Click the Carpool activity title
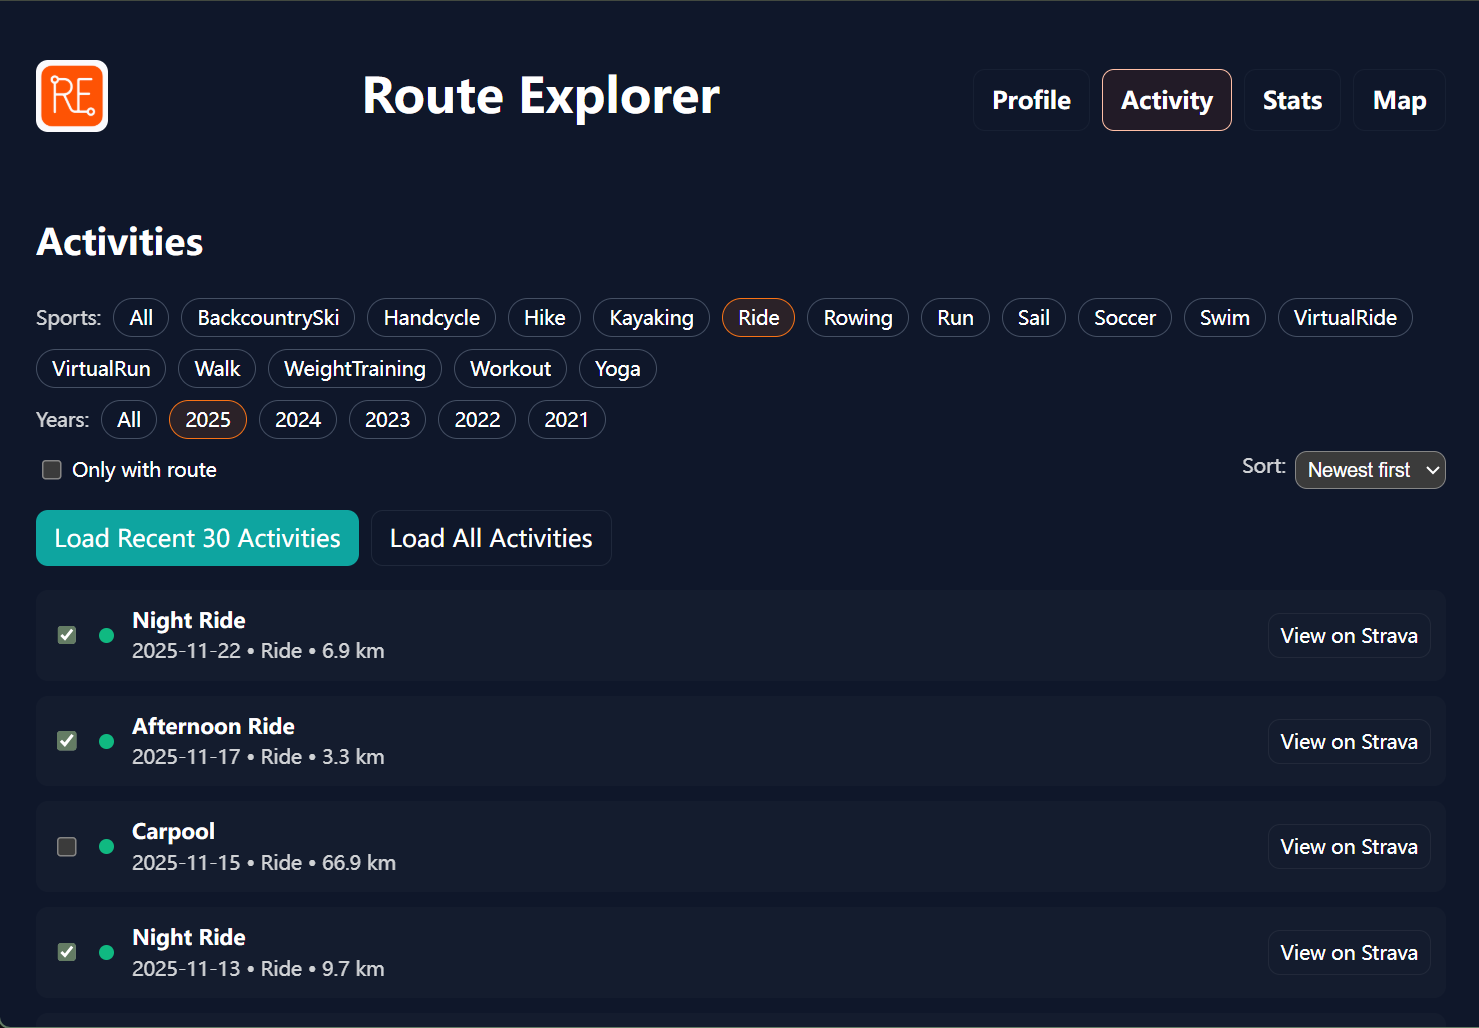Image resolution: width=1479 pixels, height=1028 pixels. tap(173, 832)
